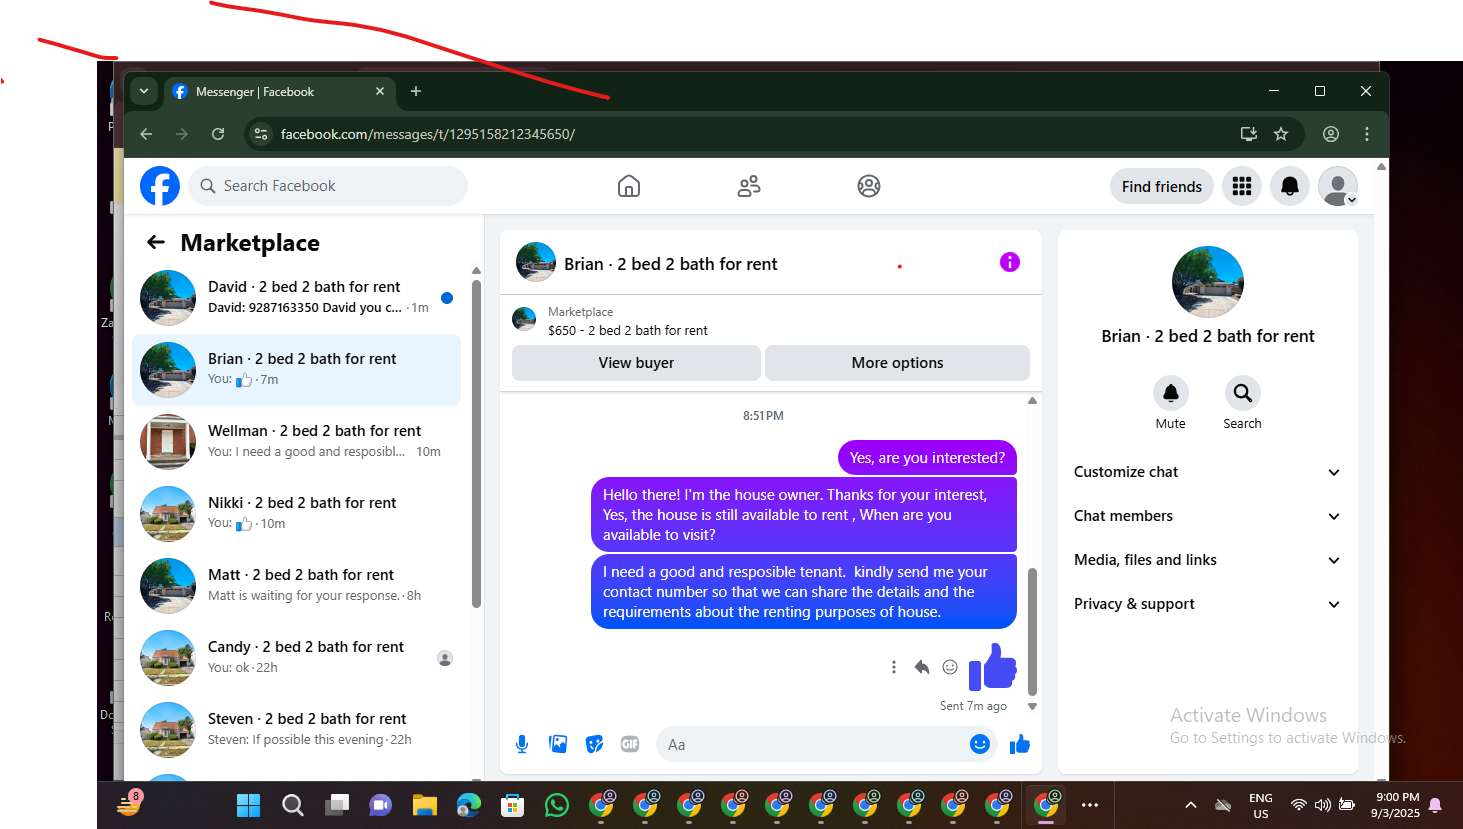Open Candy's 2 bed 2 bath conversation
The height and width of the screenshot is (829, 1463).
296,657
